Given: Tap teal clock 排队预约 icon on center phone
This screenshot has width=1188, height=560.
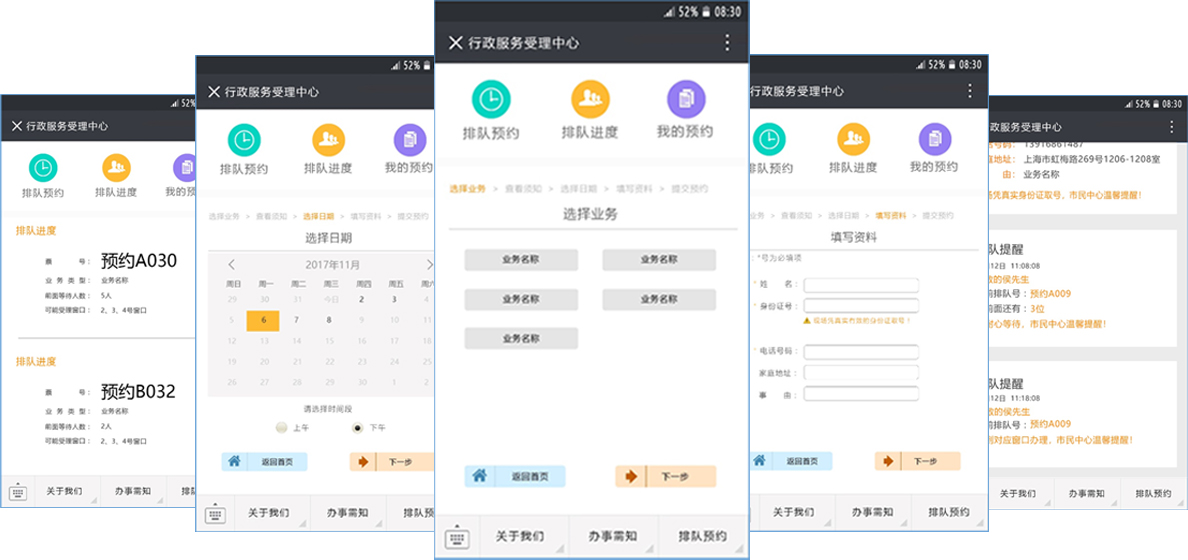Looking at the screenshot, I should click(x=491, y=99).
